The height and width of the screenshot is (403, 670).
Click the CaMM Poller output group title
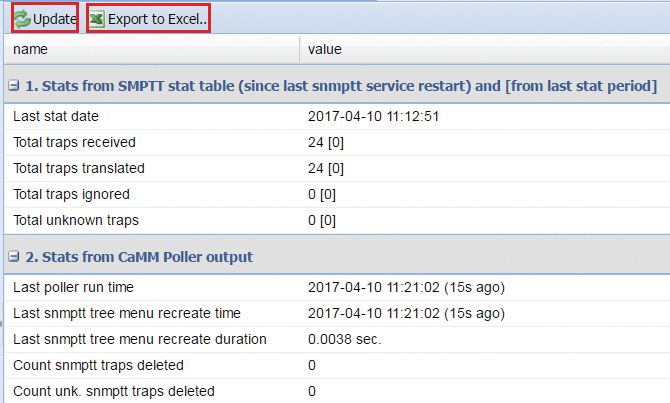coord(139,257)
